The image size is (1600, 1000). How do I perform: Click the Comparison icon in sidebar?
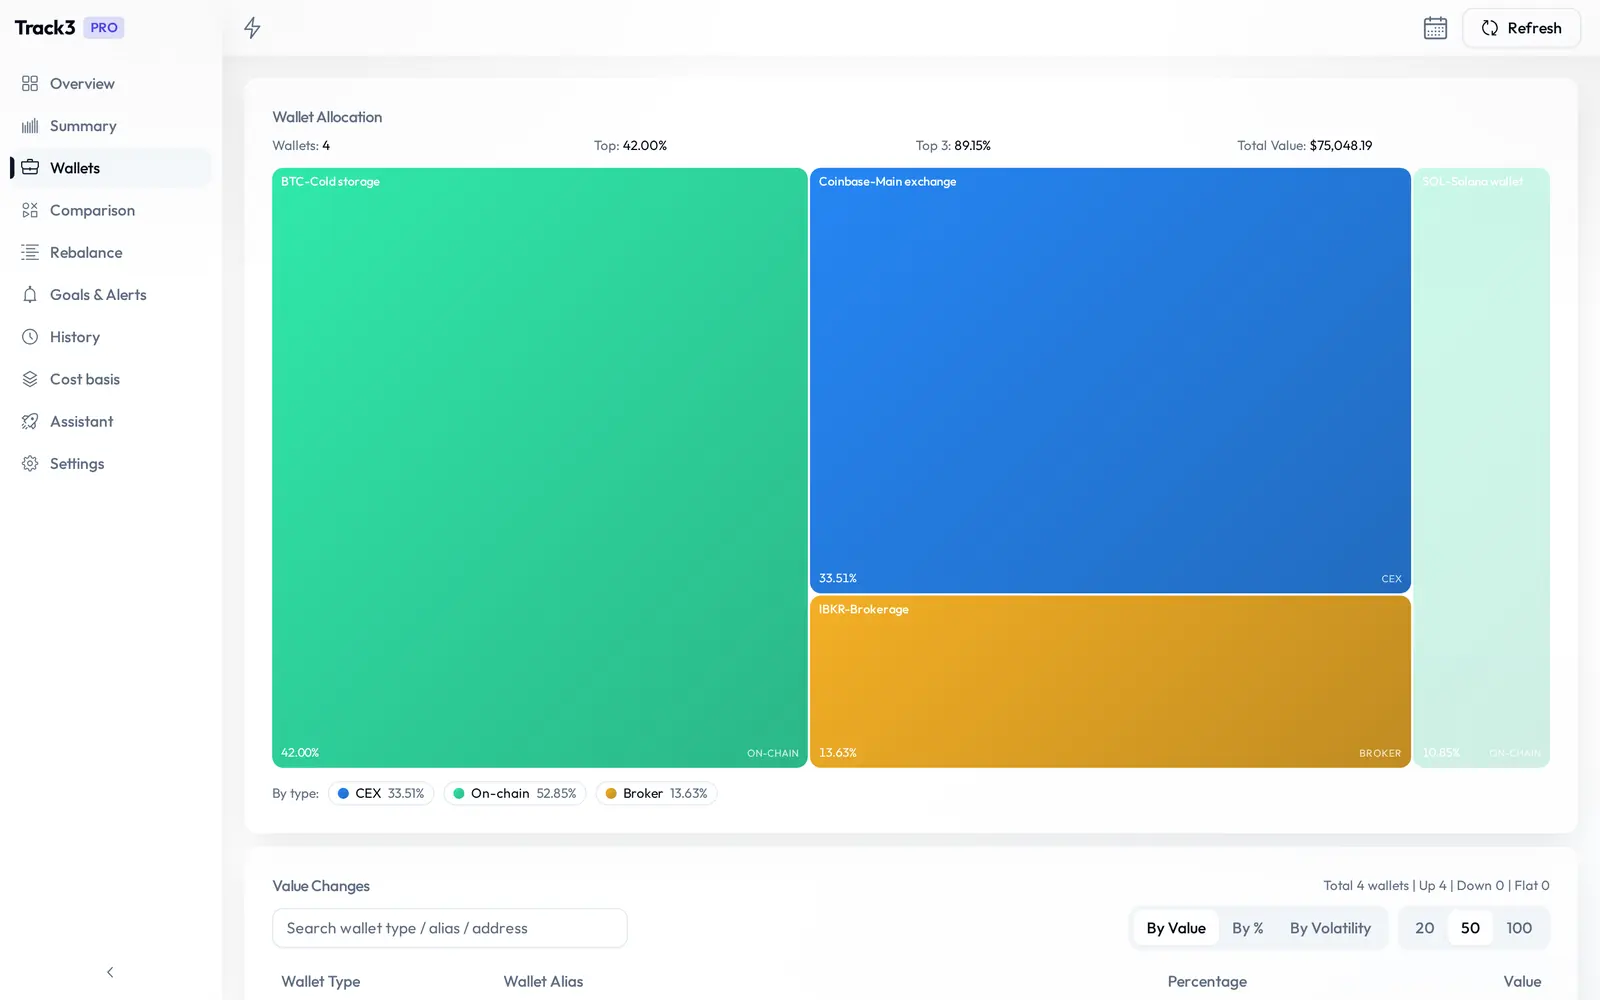[x=30, y=210]
